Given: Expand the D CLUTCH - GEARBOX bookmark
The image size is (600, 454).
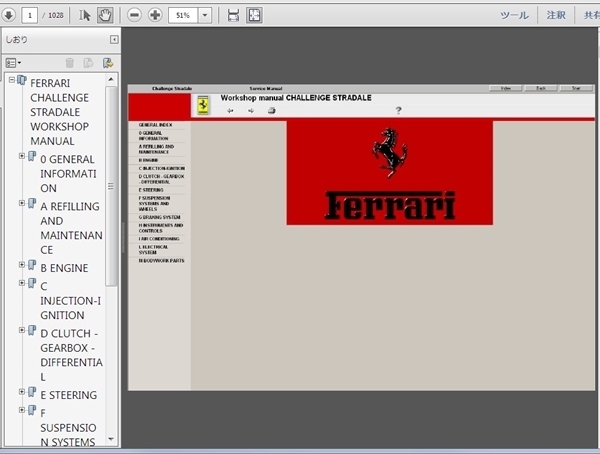Looking at the screenshot, I should tap(22, 330).
